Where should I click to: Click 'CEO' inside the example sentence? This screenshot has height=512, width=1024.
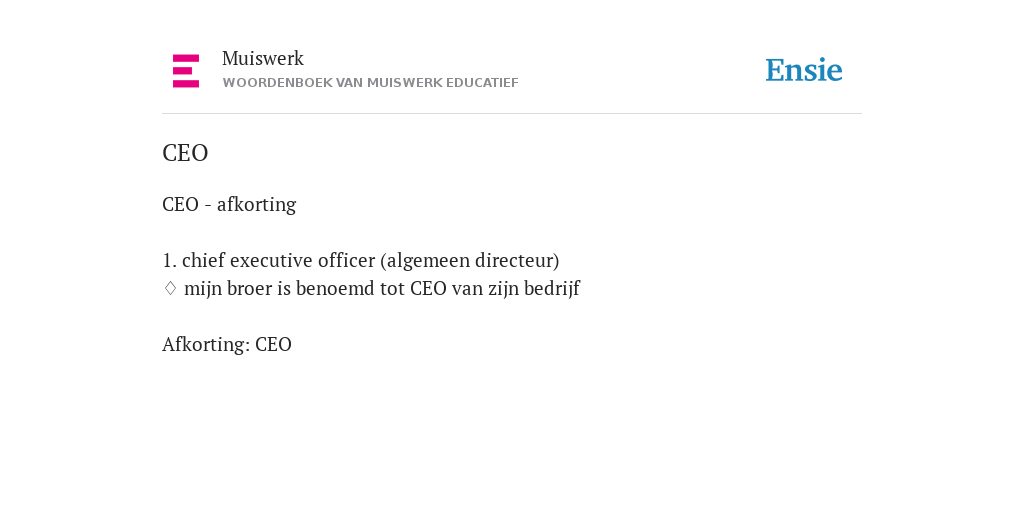coord(428,289)
